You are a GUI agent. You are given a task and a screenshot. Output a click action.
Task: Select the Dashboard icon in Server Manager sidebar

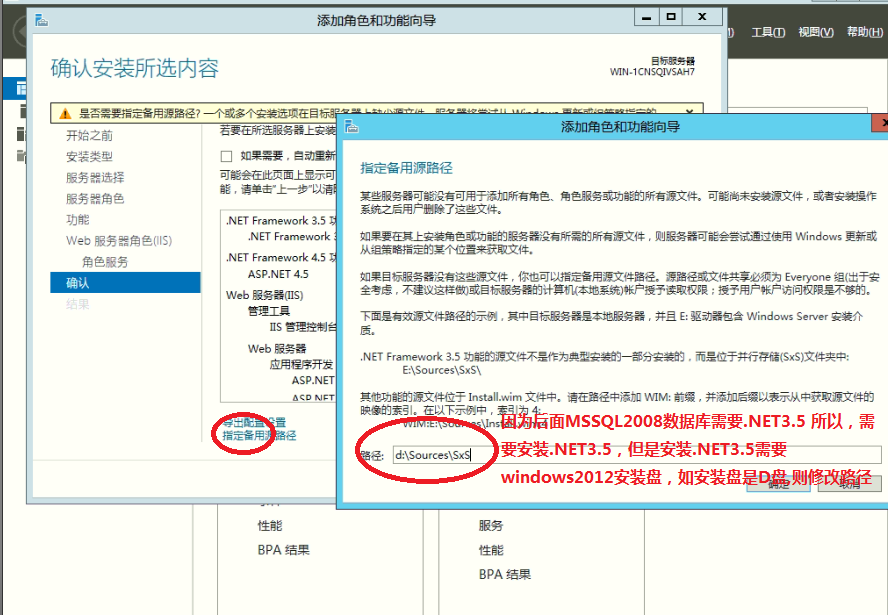[x=21, y=88]
